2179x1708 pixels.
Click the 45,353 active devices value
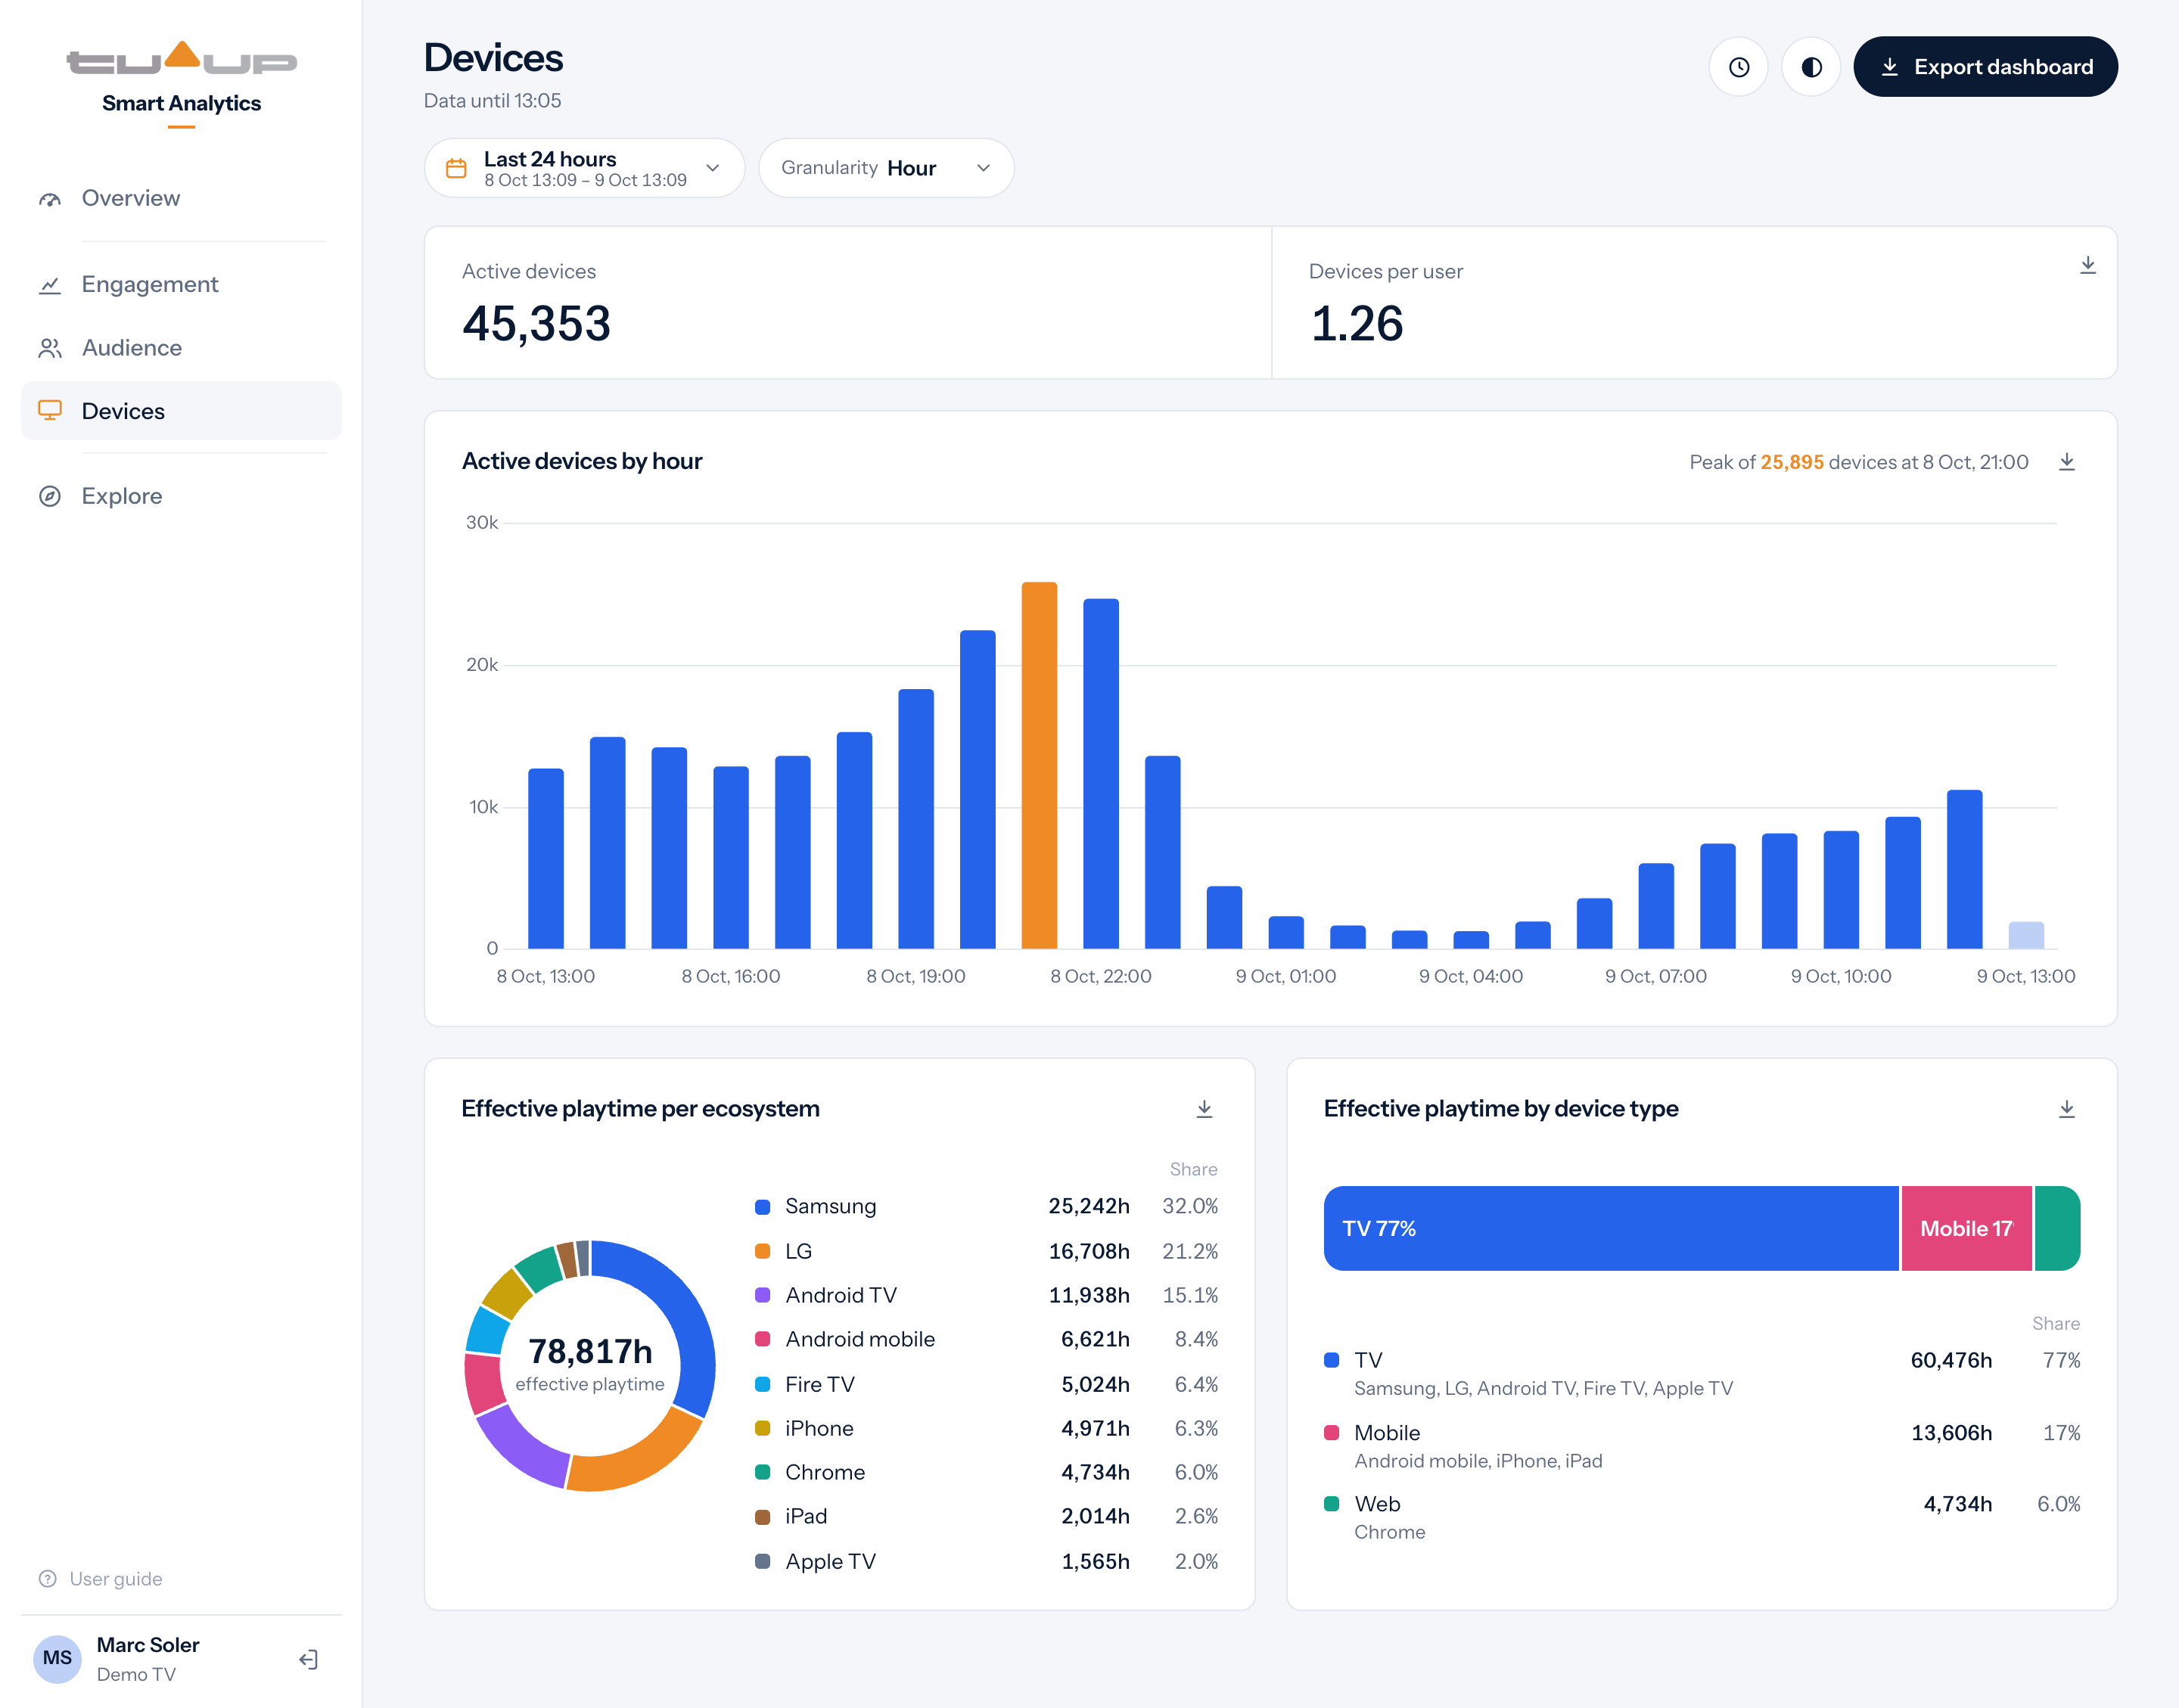click(536, 324)
